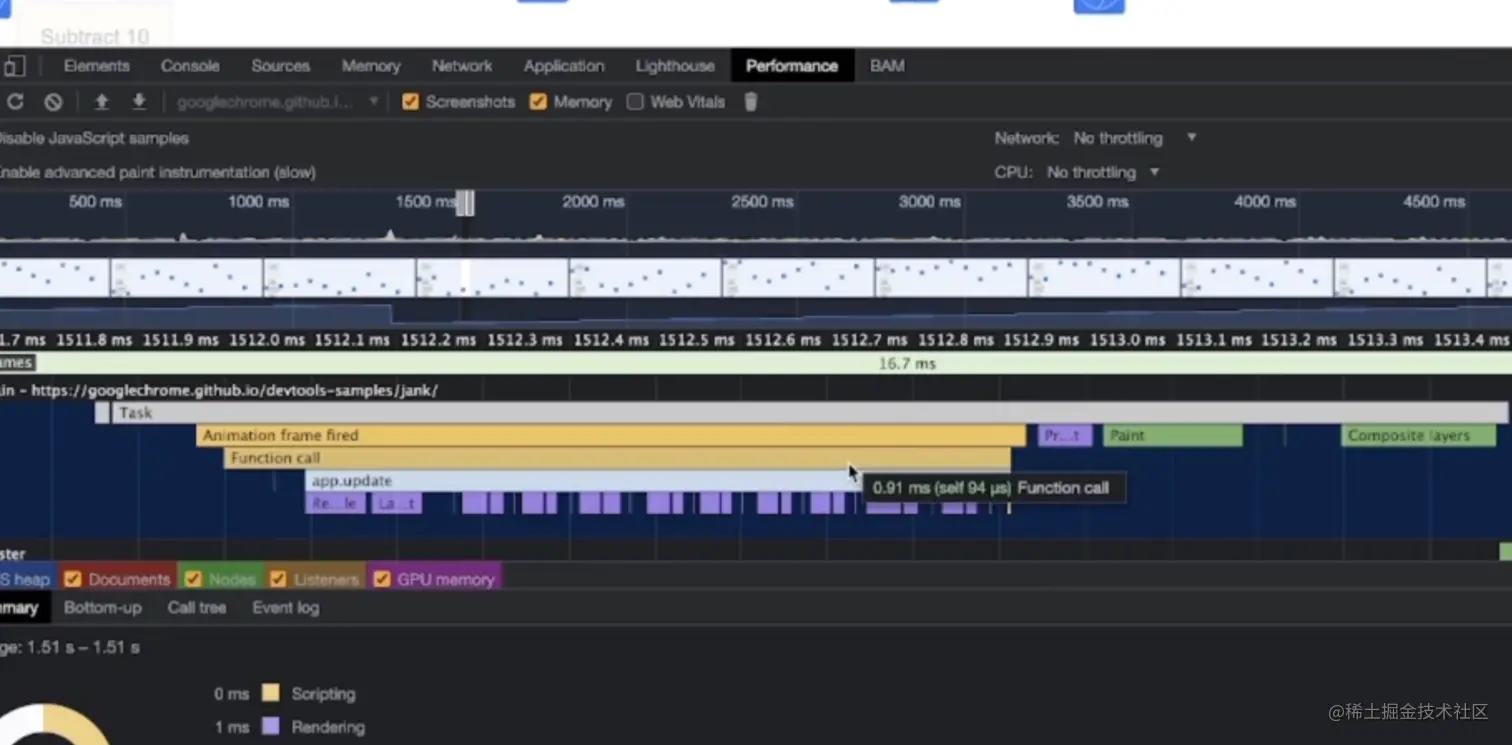Click the 4500 ms overview ruler mark
Viewport: 1512px width, 745px height.
pos(1434,202)
